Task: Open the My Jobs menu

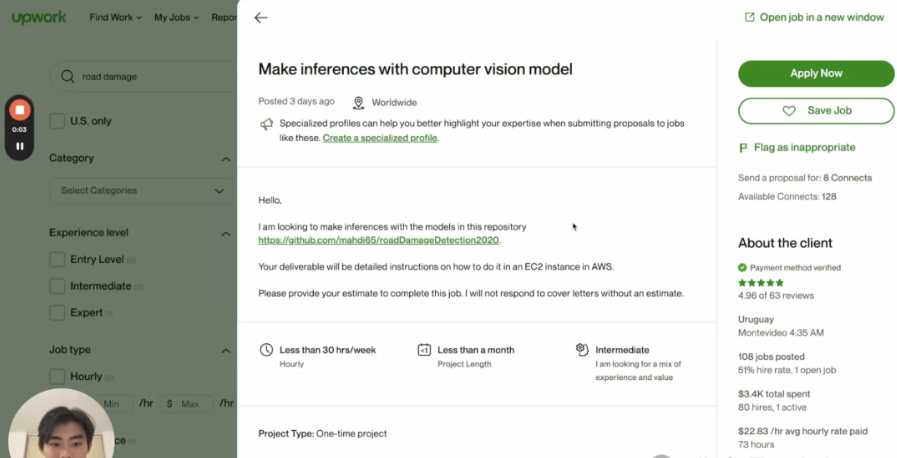Action: [176, 17]
